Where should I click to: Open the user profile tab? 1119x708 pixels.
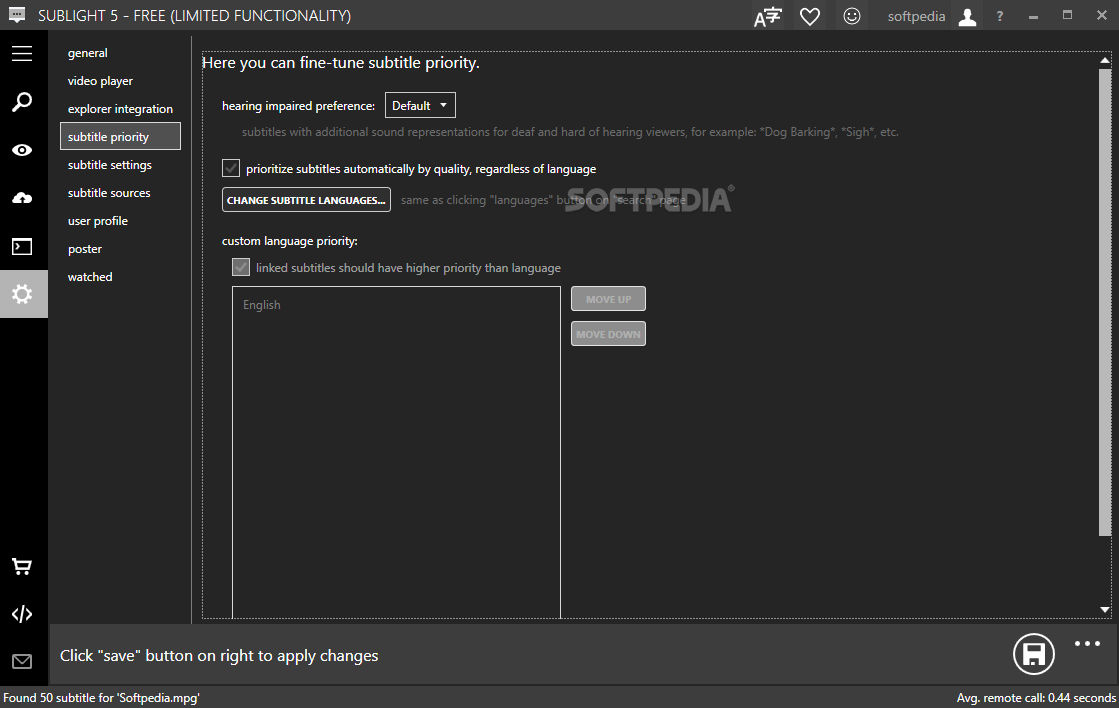[98, 221]
